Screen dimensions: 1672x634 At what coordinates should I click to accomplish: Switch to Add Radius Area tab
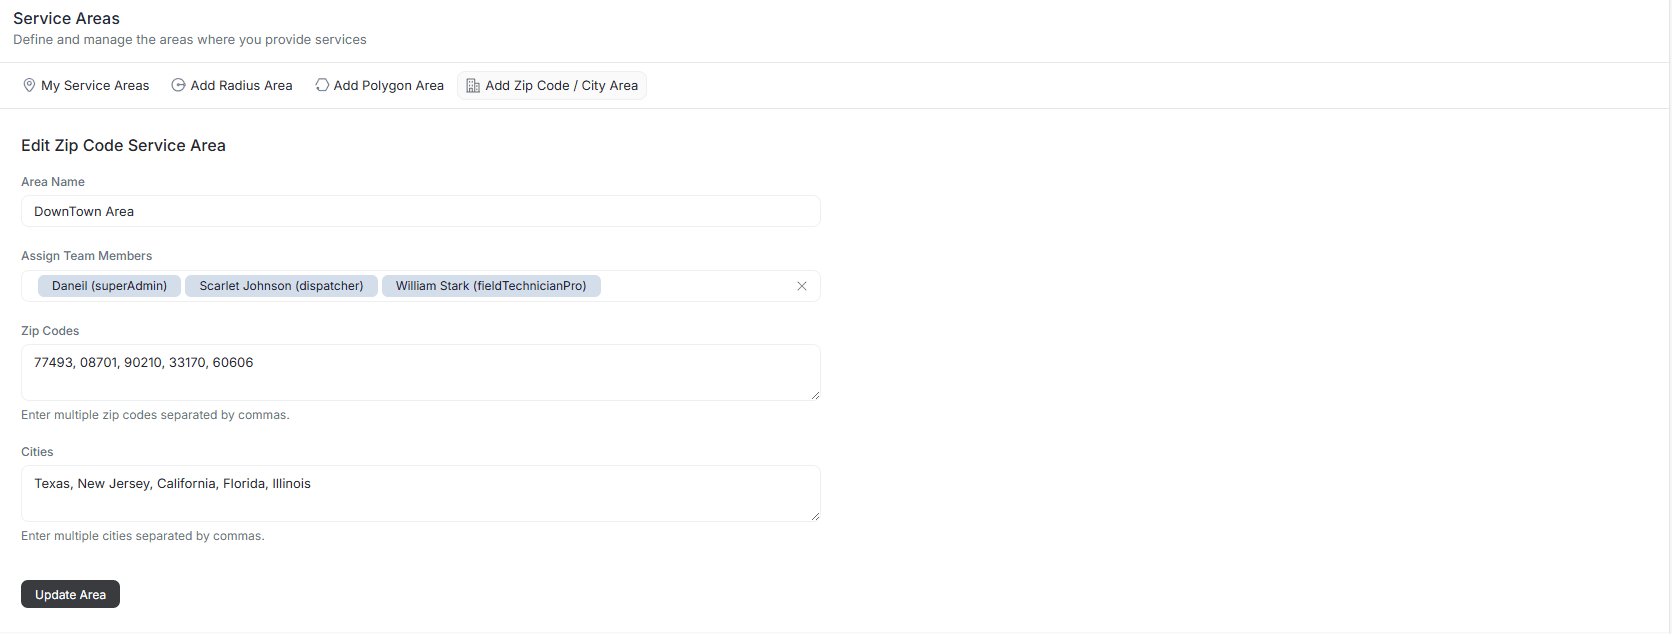241,86
